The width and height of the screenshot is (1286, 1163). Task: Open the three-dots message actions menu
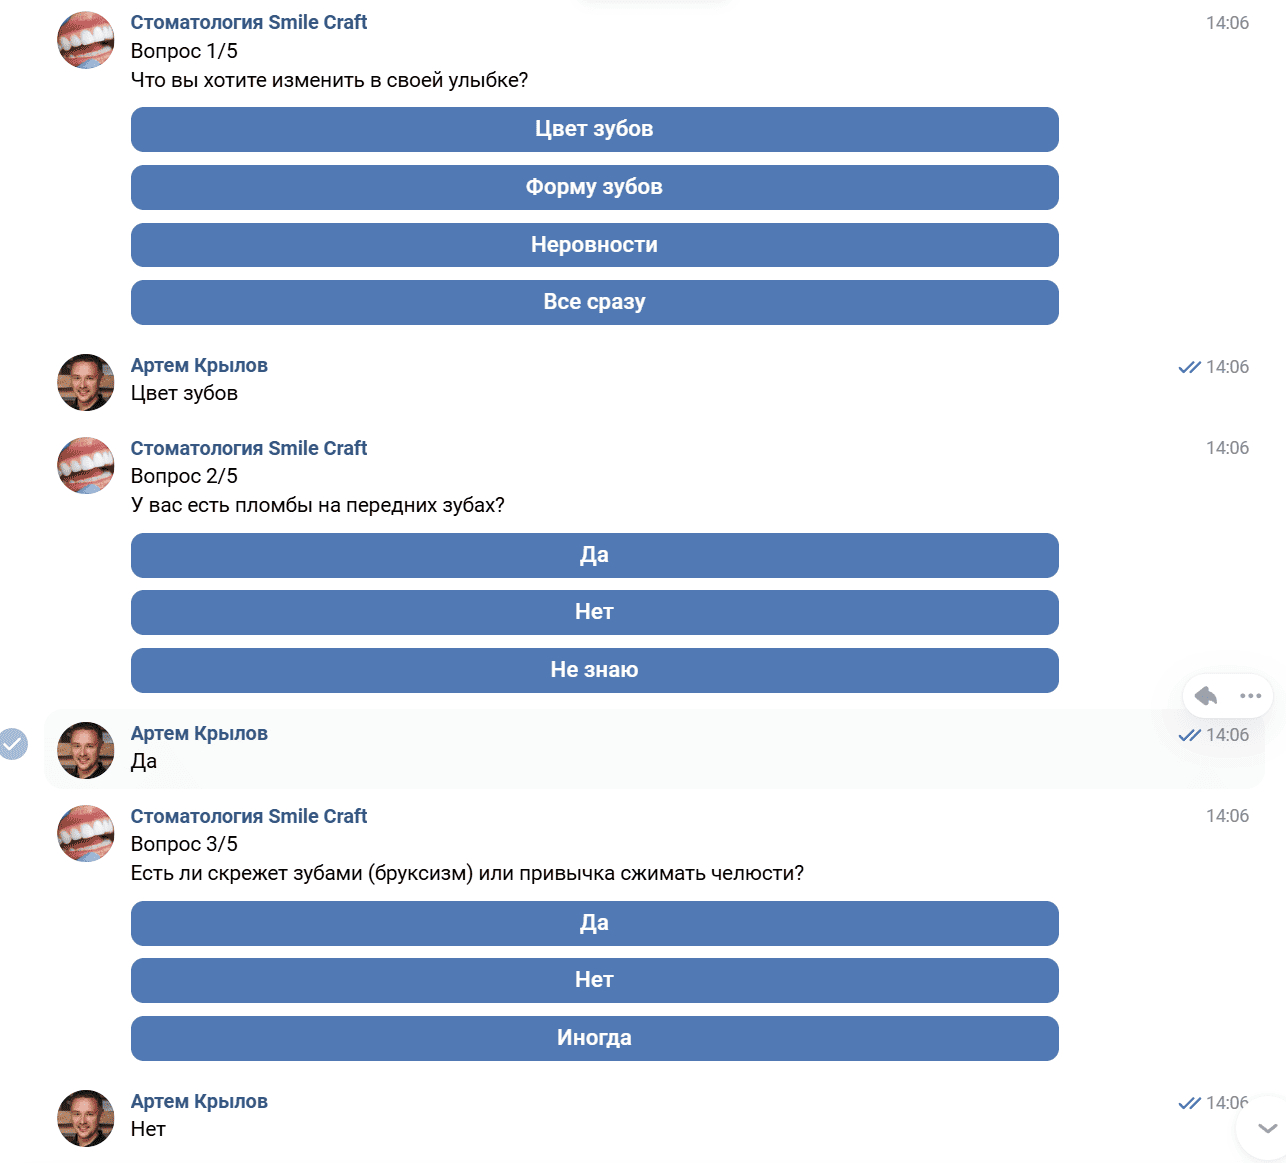pyautogui.click(x=1250, y=696)
